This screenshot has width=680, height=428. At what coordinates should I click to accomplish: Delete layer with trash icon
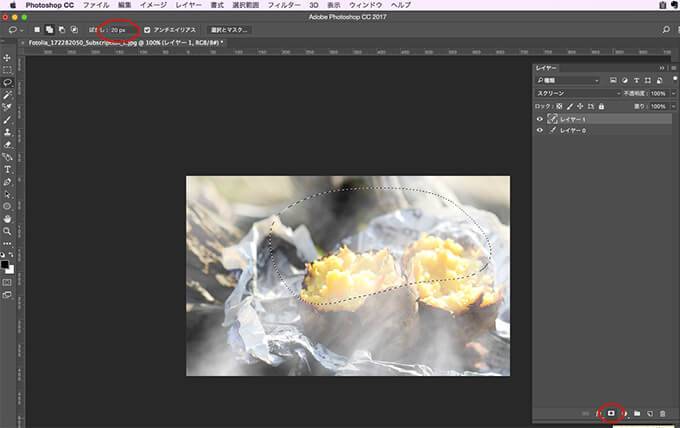pyautogui.click(x=662, y=413)
